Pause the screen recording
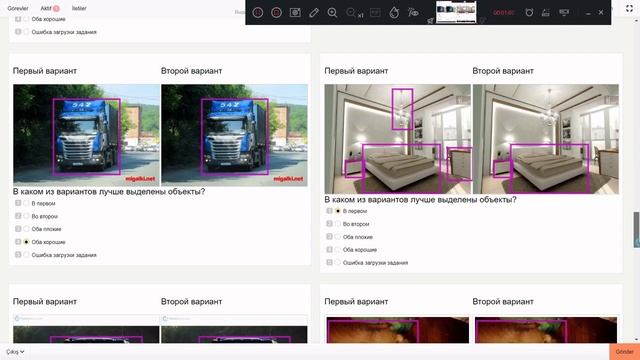Screen dimensions: 640x360 (x=258, y=13)
